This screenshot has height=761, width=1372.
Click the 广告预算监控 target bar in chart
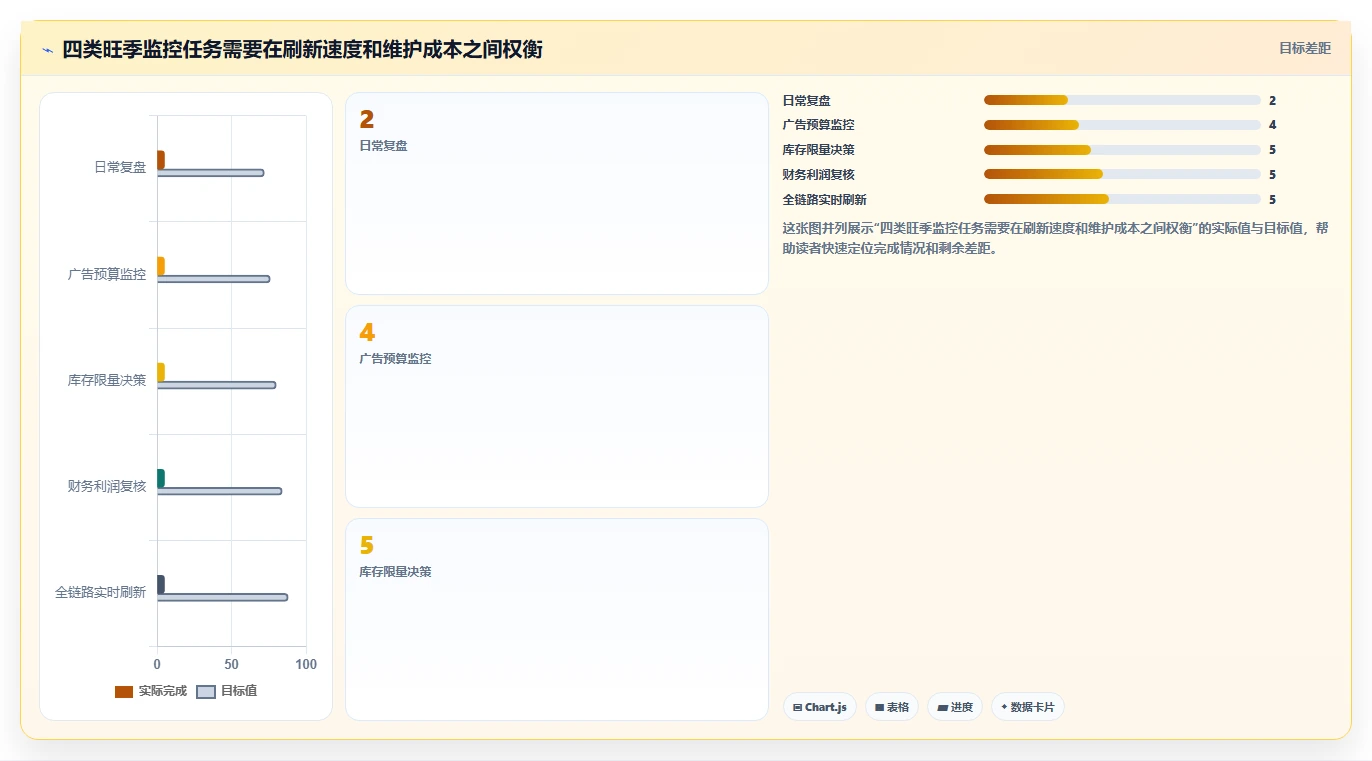[x=214, y=279]
